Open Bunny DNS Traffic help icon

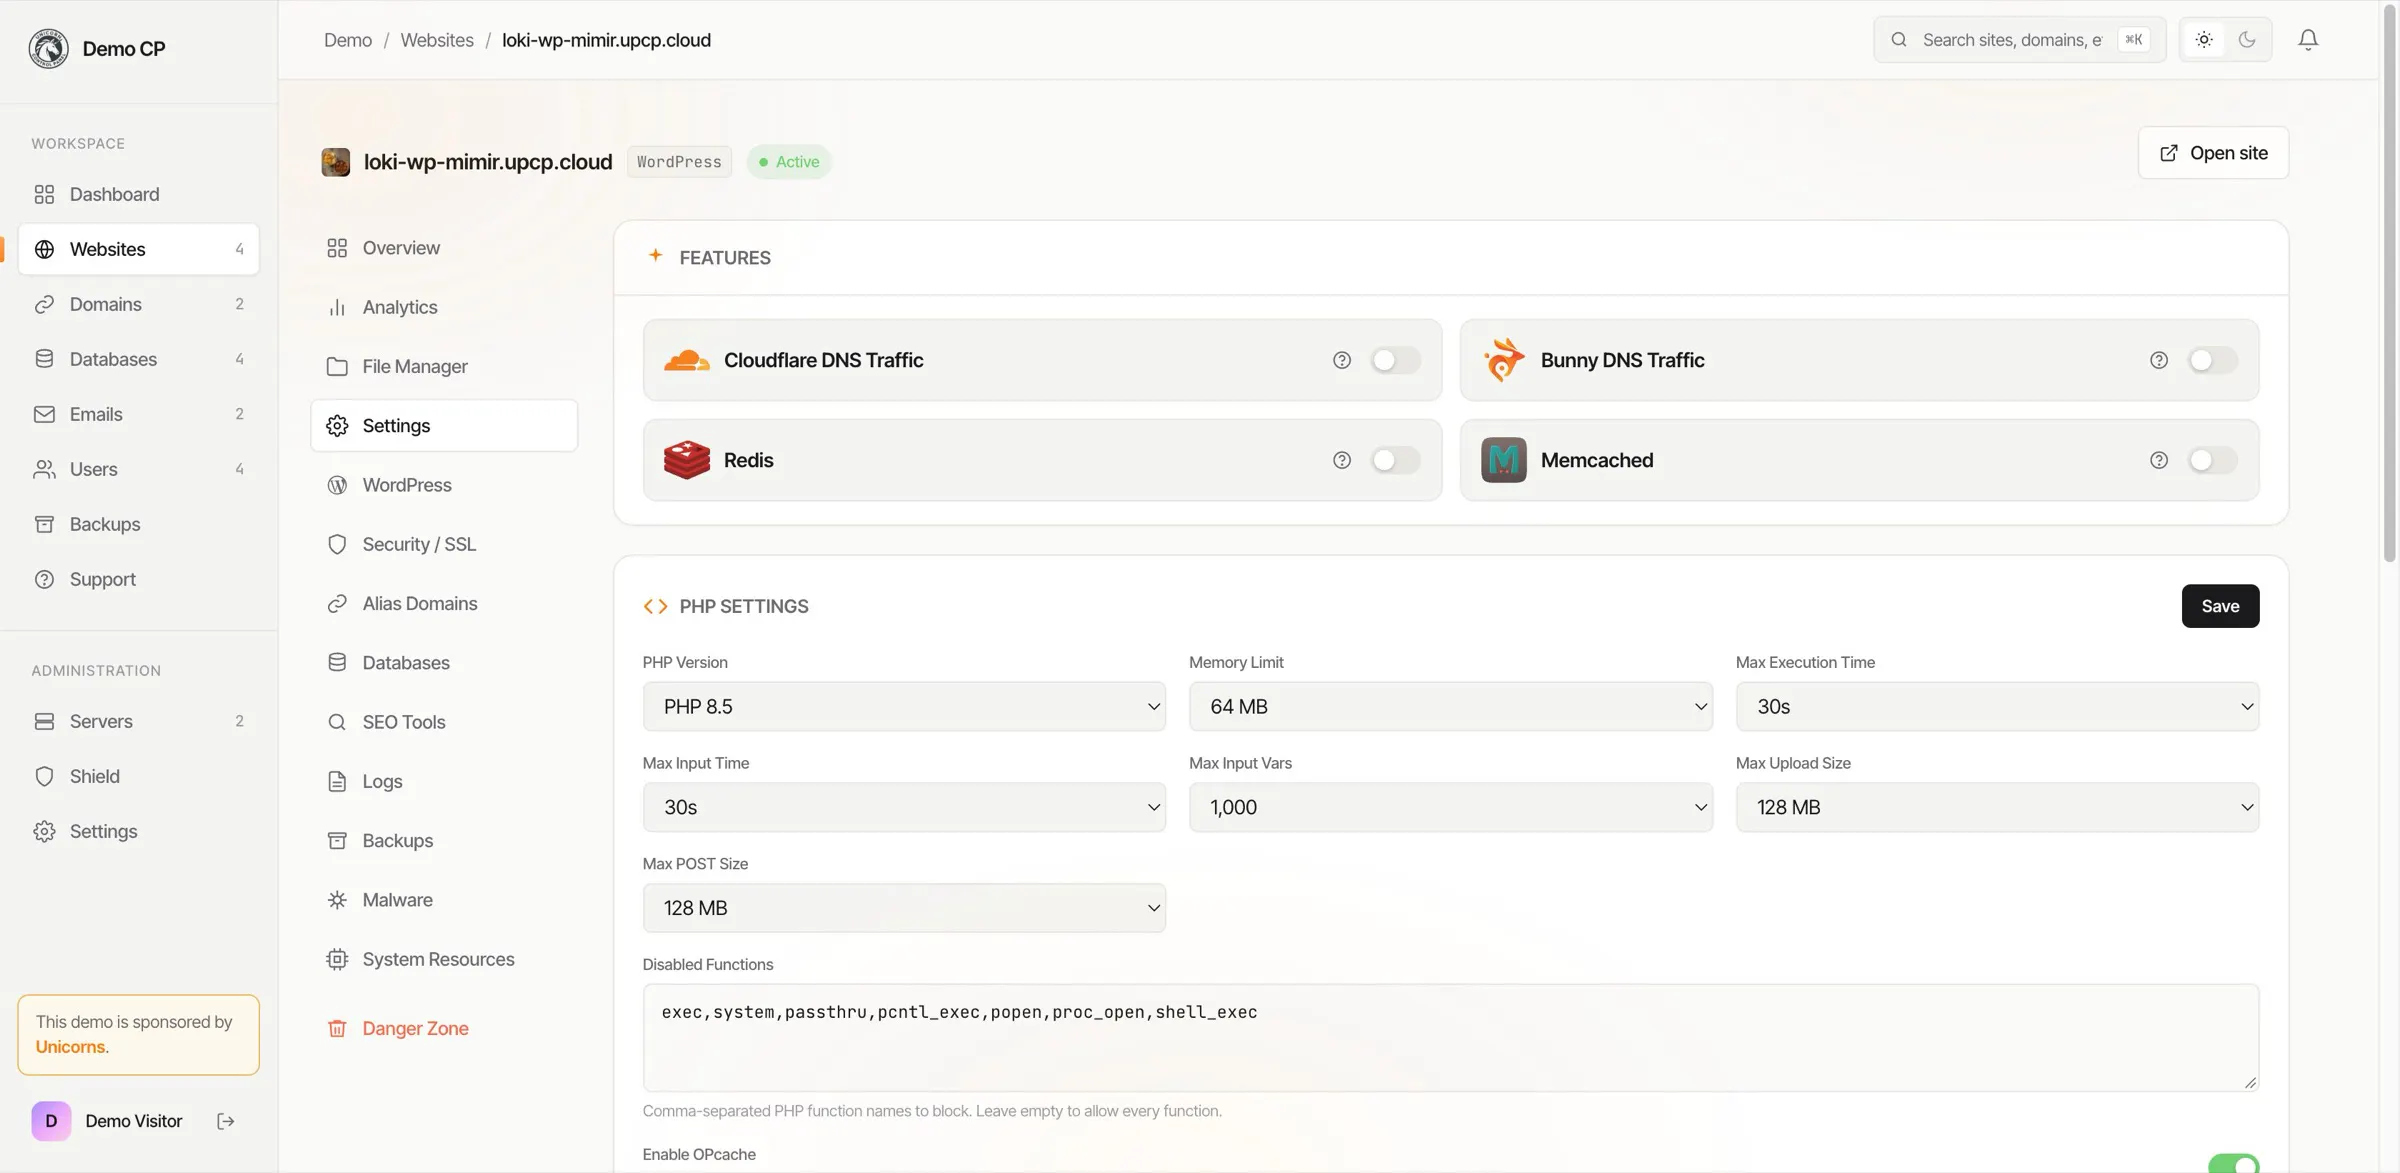coord(2159,360)
